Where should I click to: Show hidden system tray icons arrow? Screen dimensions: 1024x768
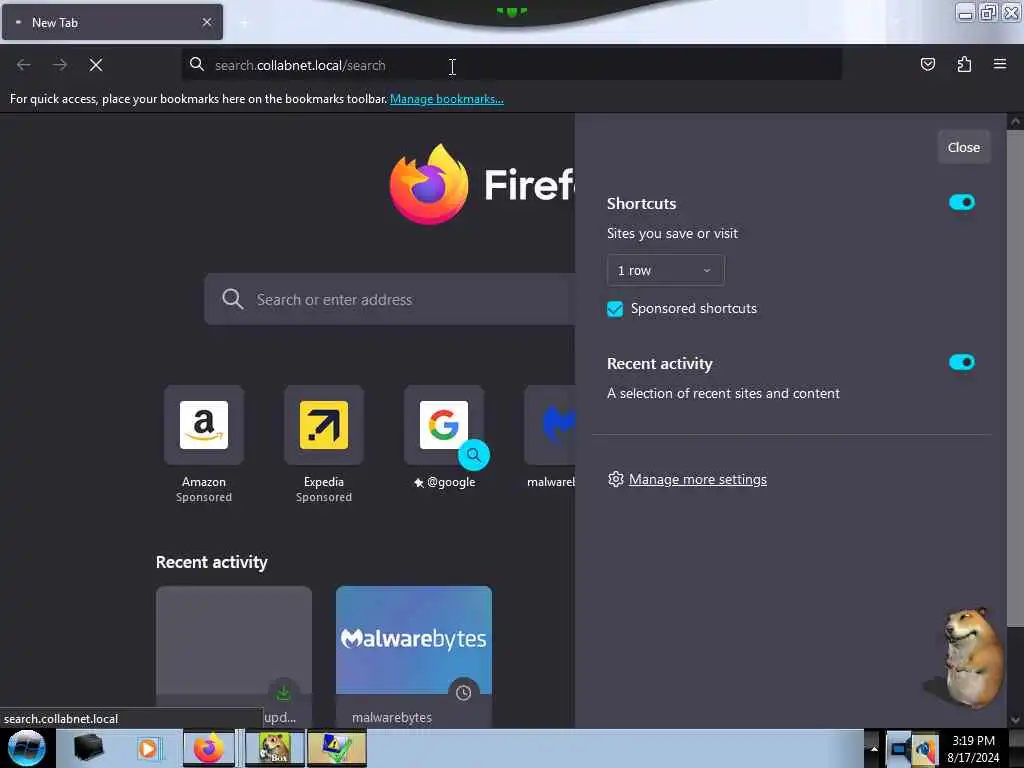point(874,748)
